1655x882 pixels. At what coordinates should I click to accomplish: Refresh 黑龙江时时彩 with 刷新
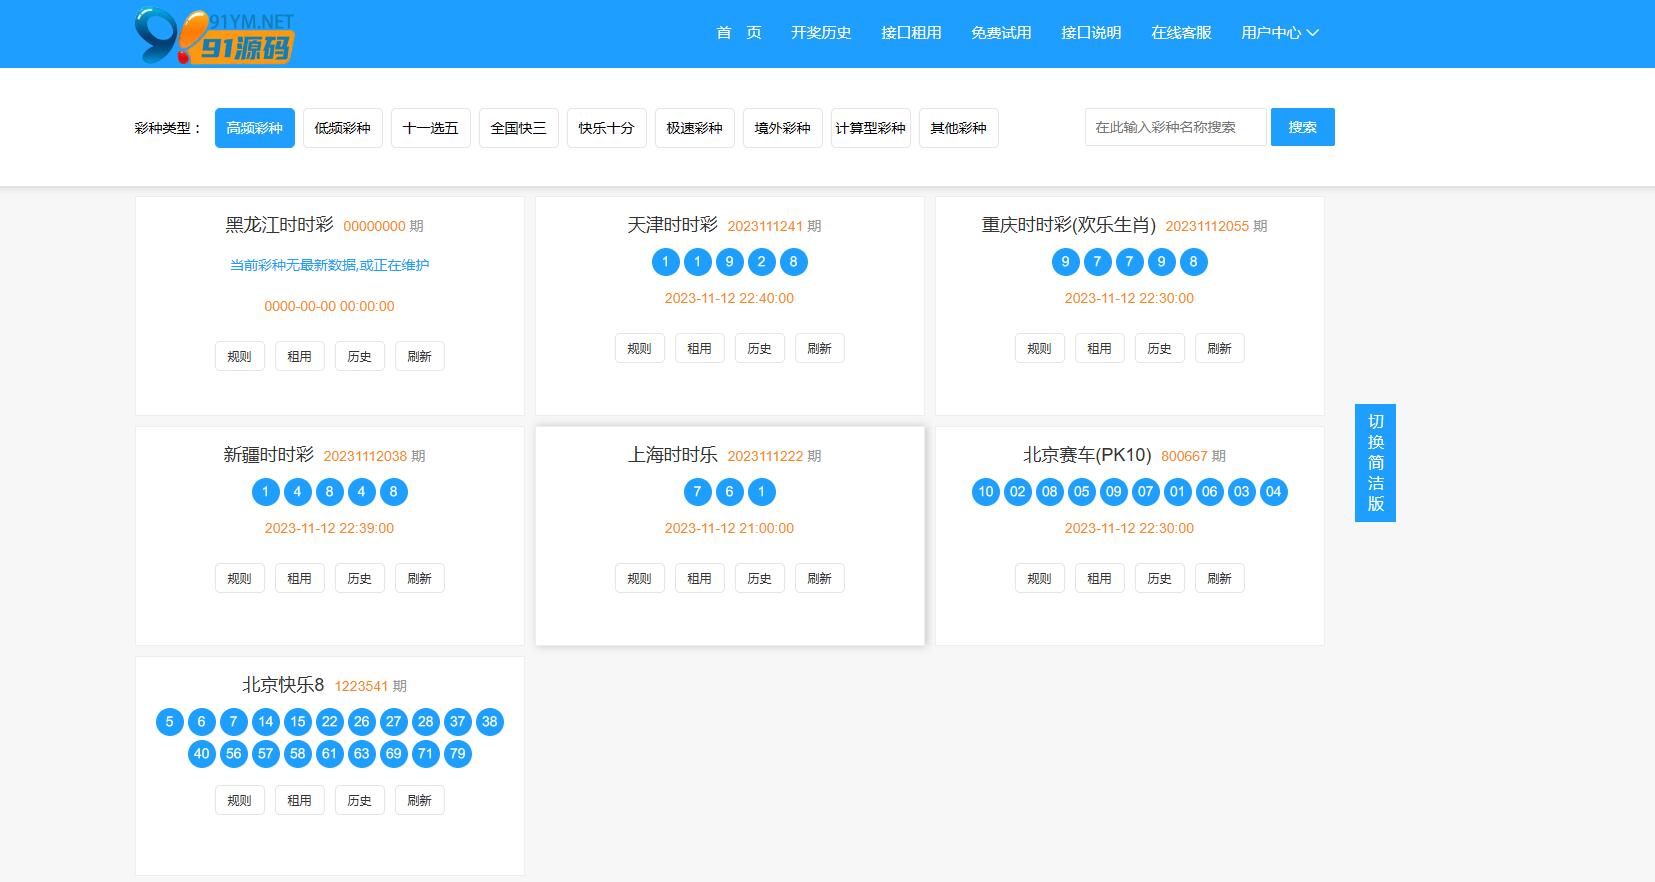(420, 356)
